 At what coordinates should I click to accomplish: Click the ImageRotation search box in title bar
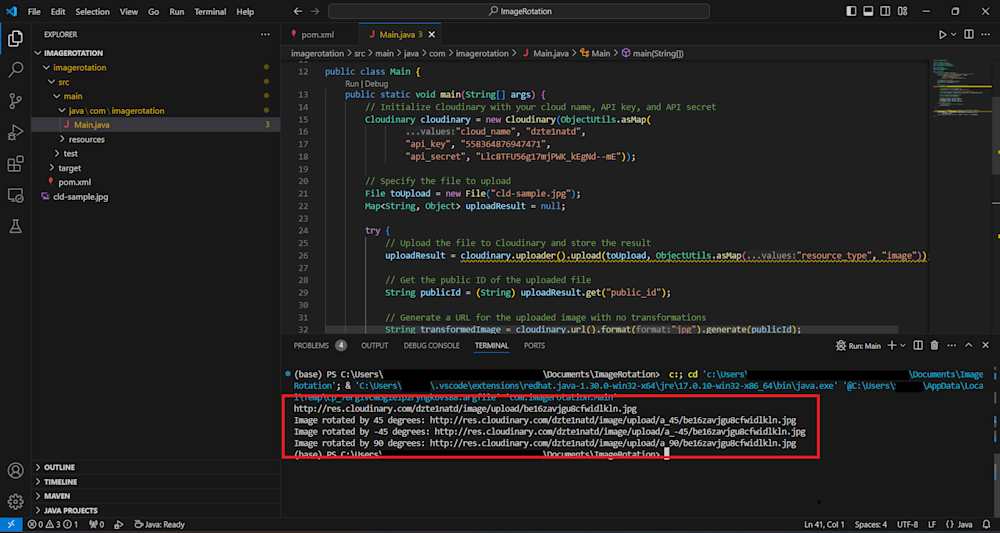(x=519, y=11)
